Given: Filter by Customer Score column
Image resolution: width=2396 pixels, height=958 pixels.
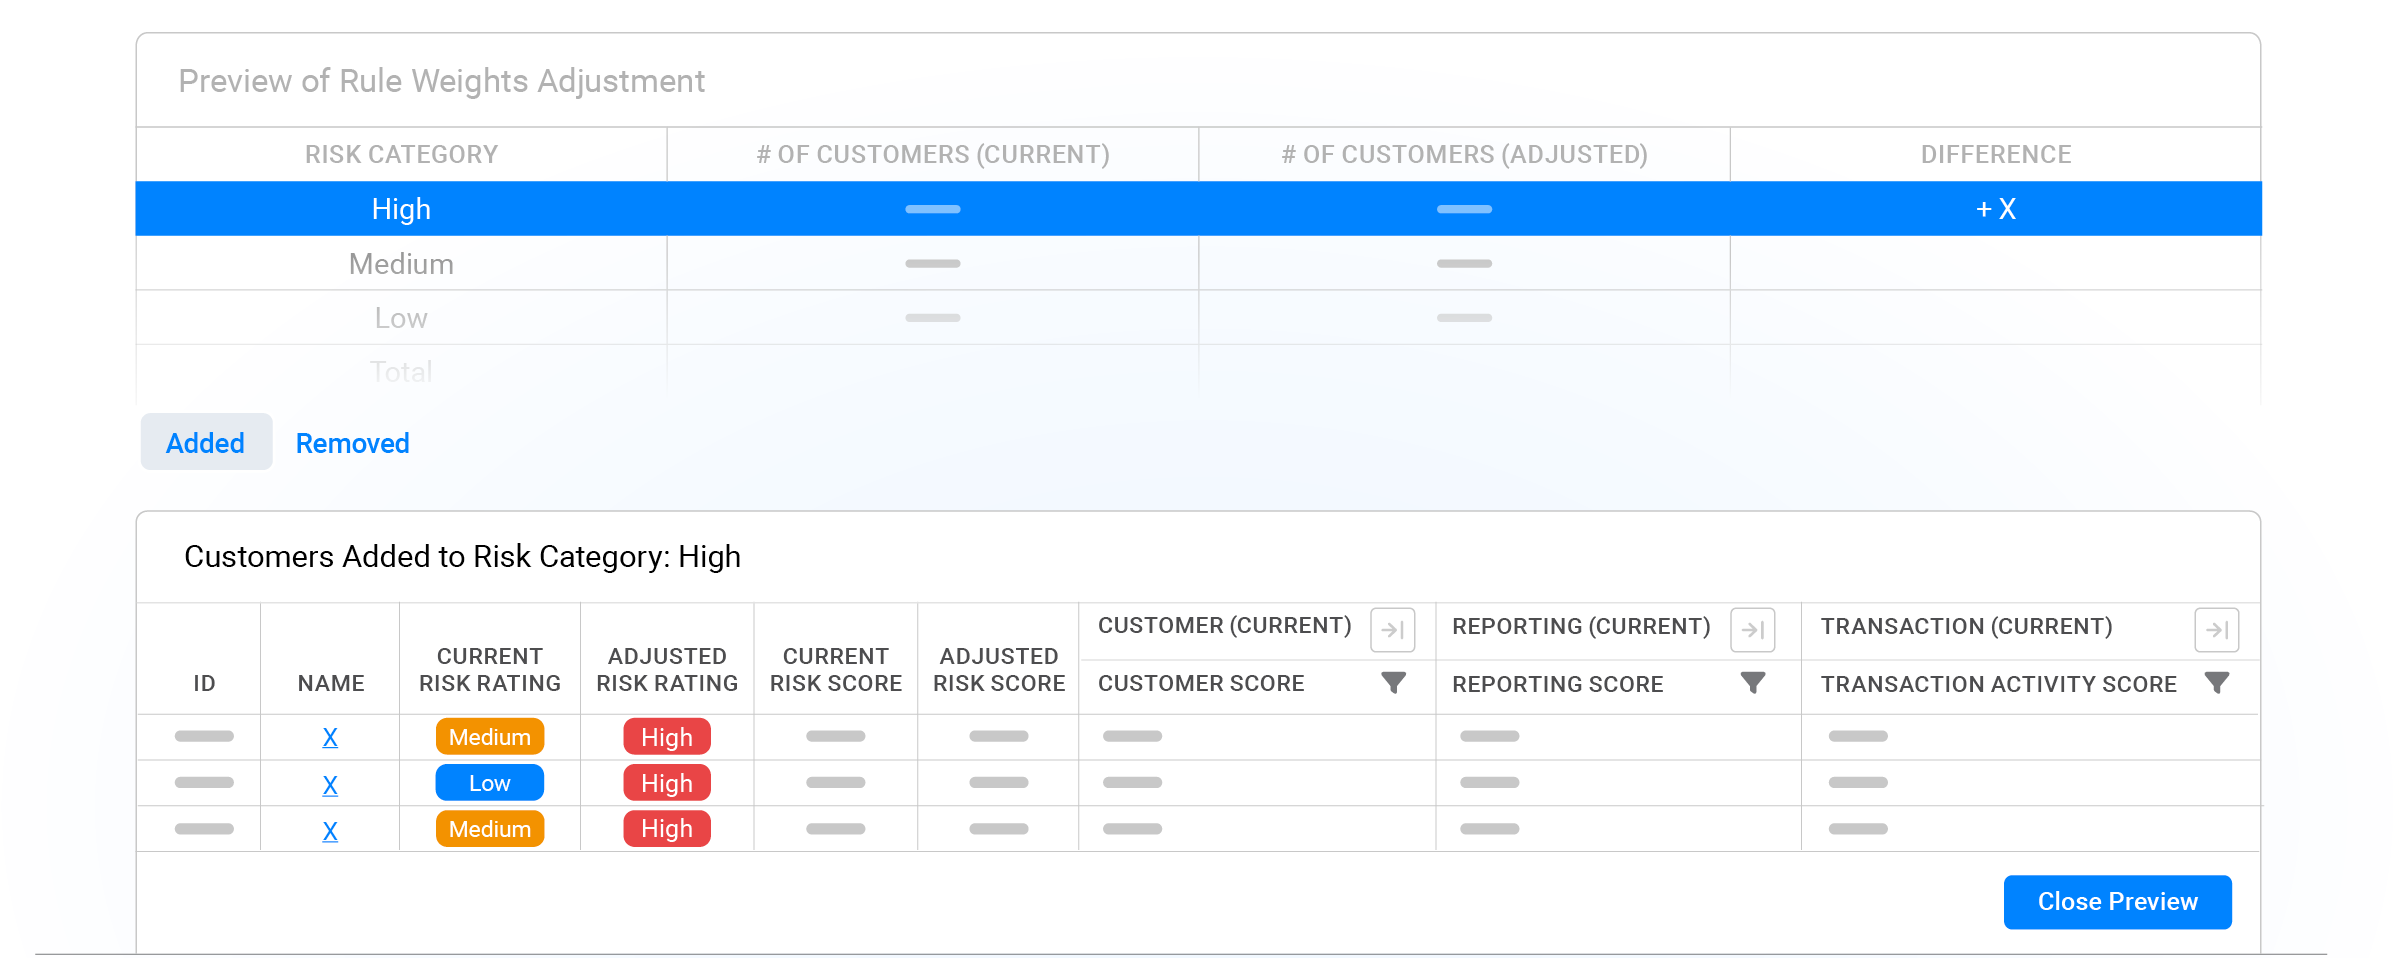Looking at the screenshot, I should pyautogui.click(x=1393, y=683).
